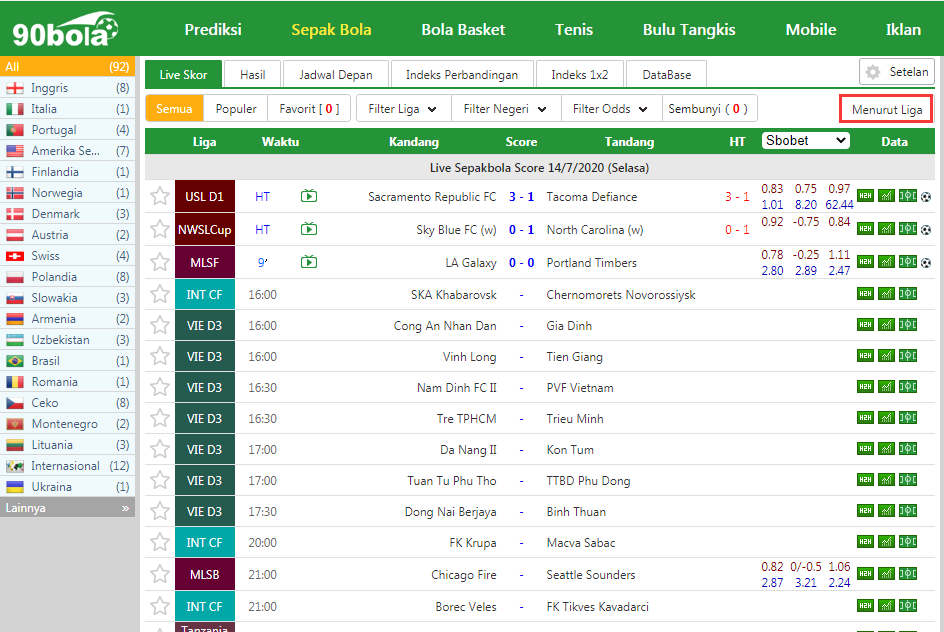
Task: Open H2H icon for Chicago Fire match
Action: pos(865,574)
